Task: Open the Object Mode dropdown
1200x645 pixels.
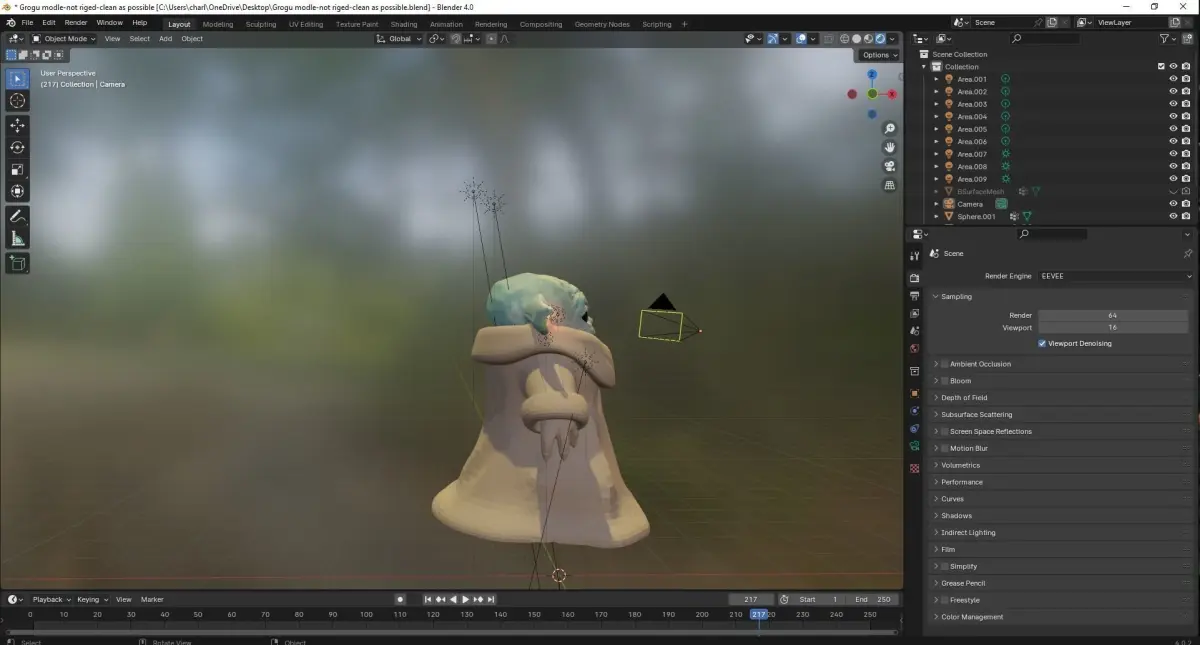Action: pyautogui.click(x=64, y=39)
